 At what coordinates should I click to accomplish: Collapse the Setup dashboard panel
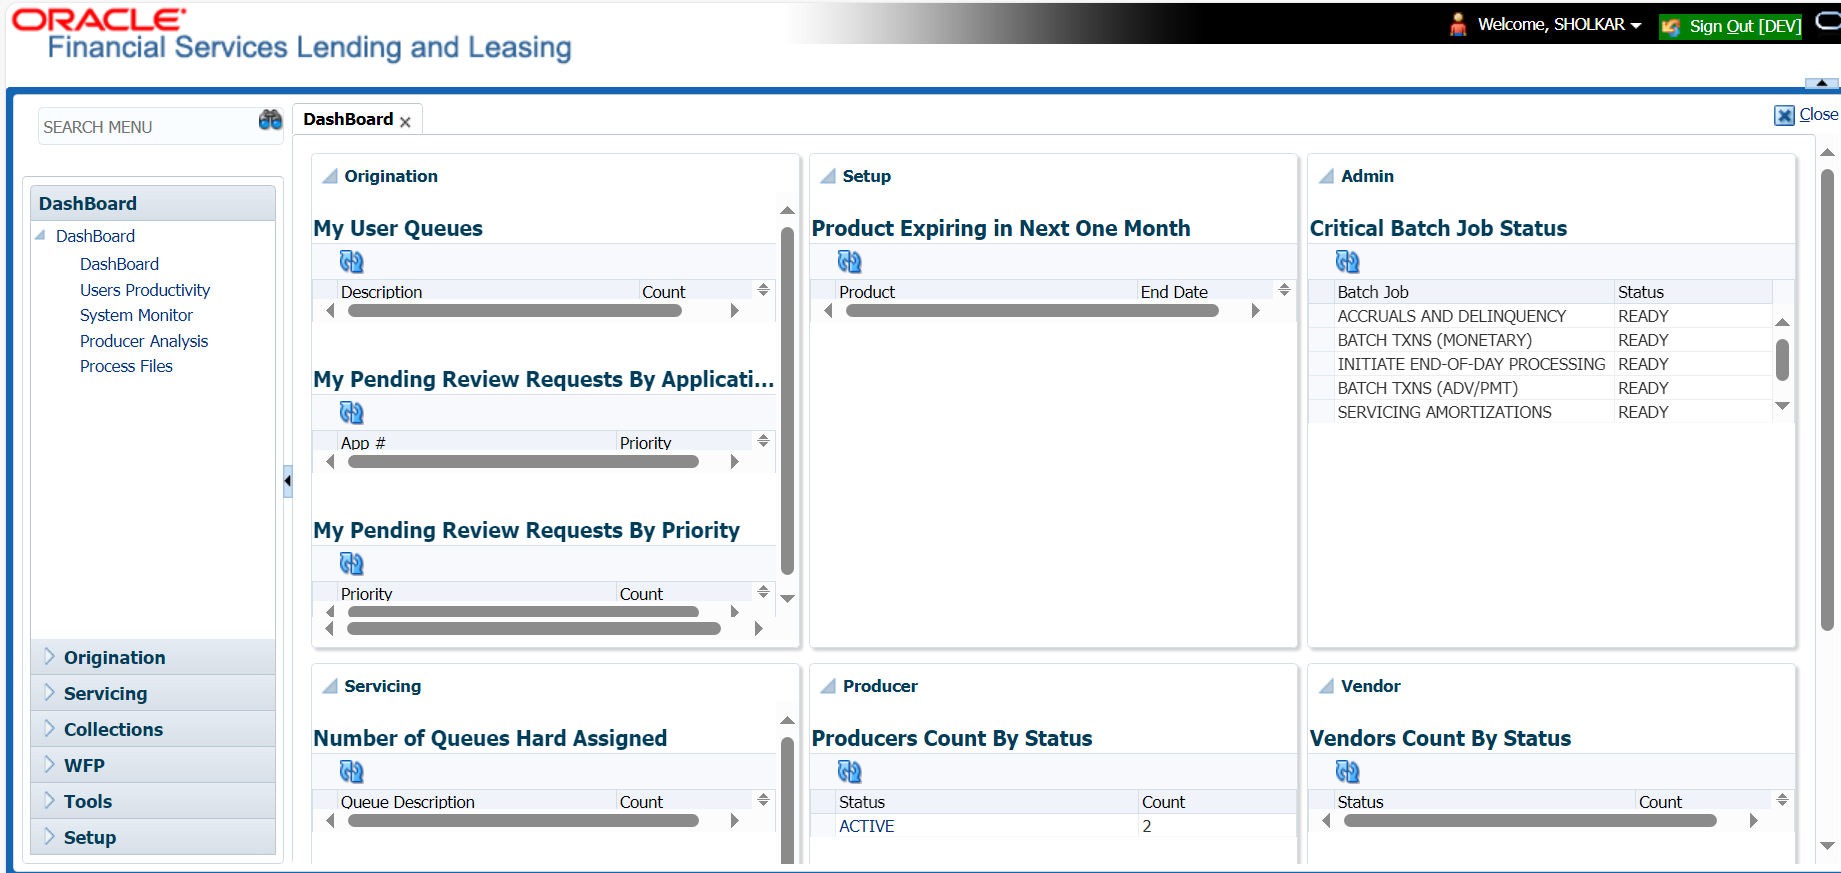(x=827, y=176)
